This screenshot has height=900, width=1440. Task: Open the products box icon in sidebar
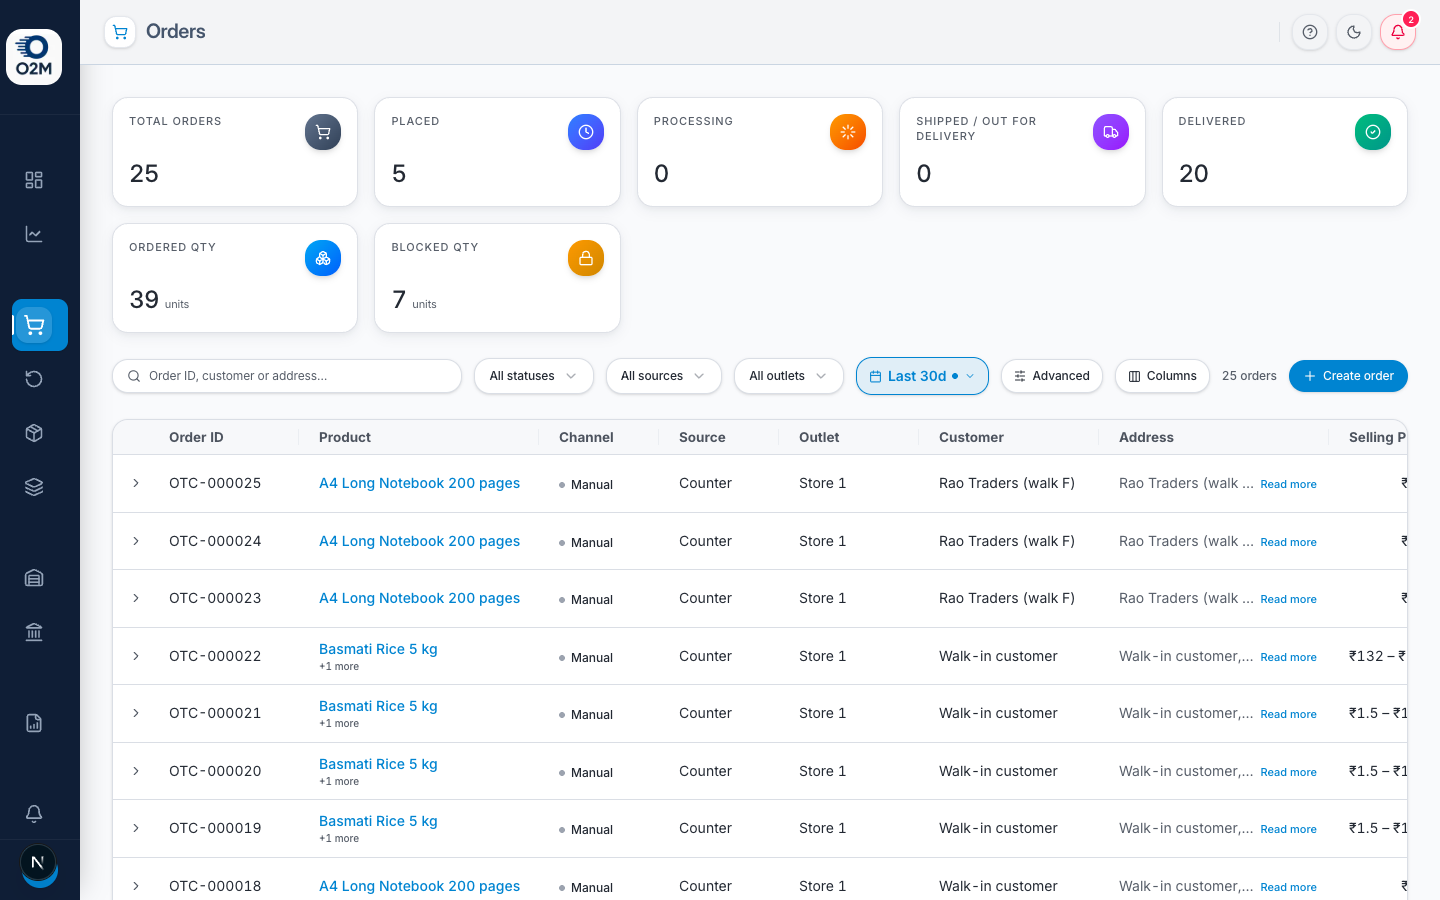click(x=34, y=433)
